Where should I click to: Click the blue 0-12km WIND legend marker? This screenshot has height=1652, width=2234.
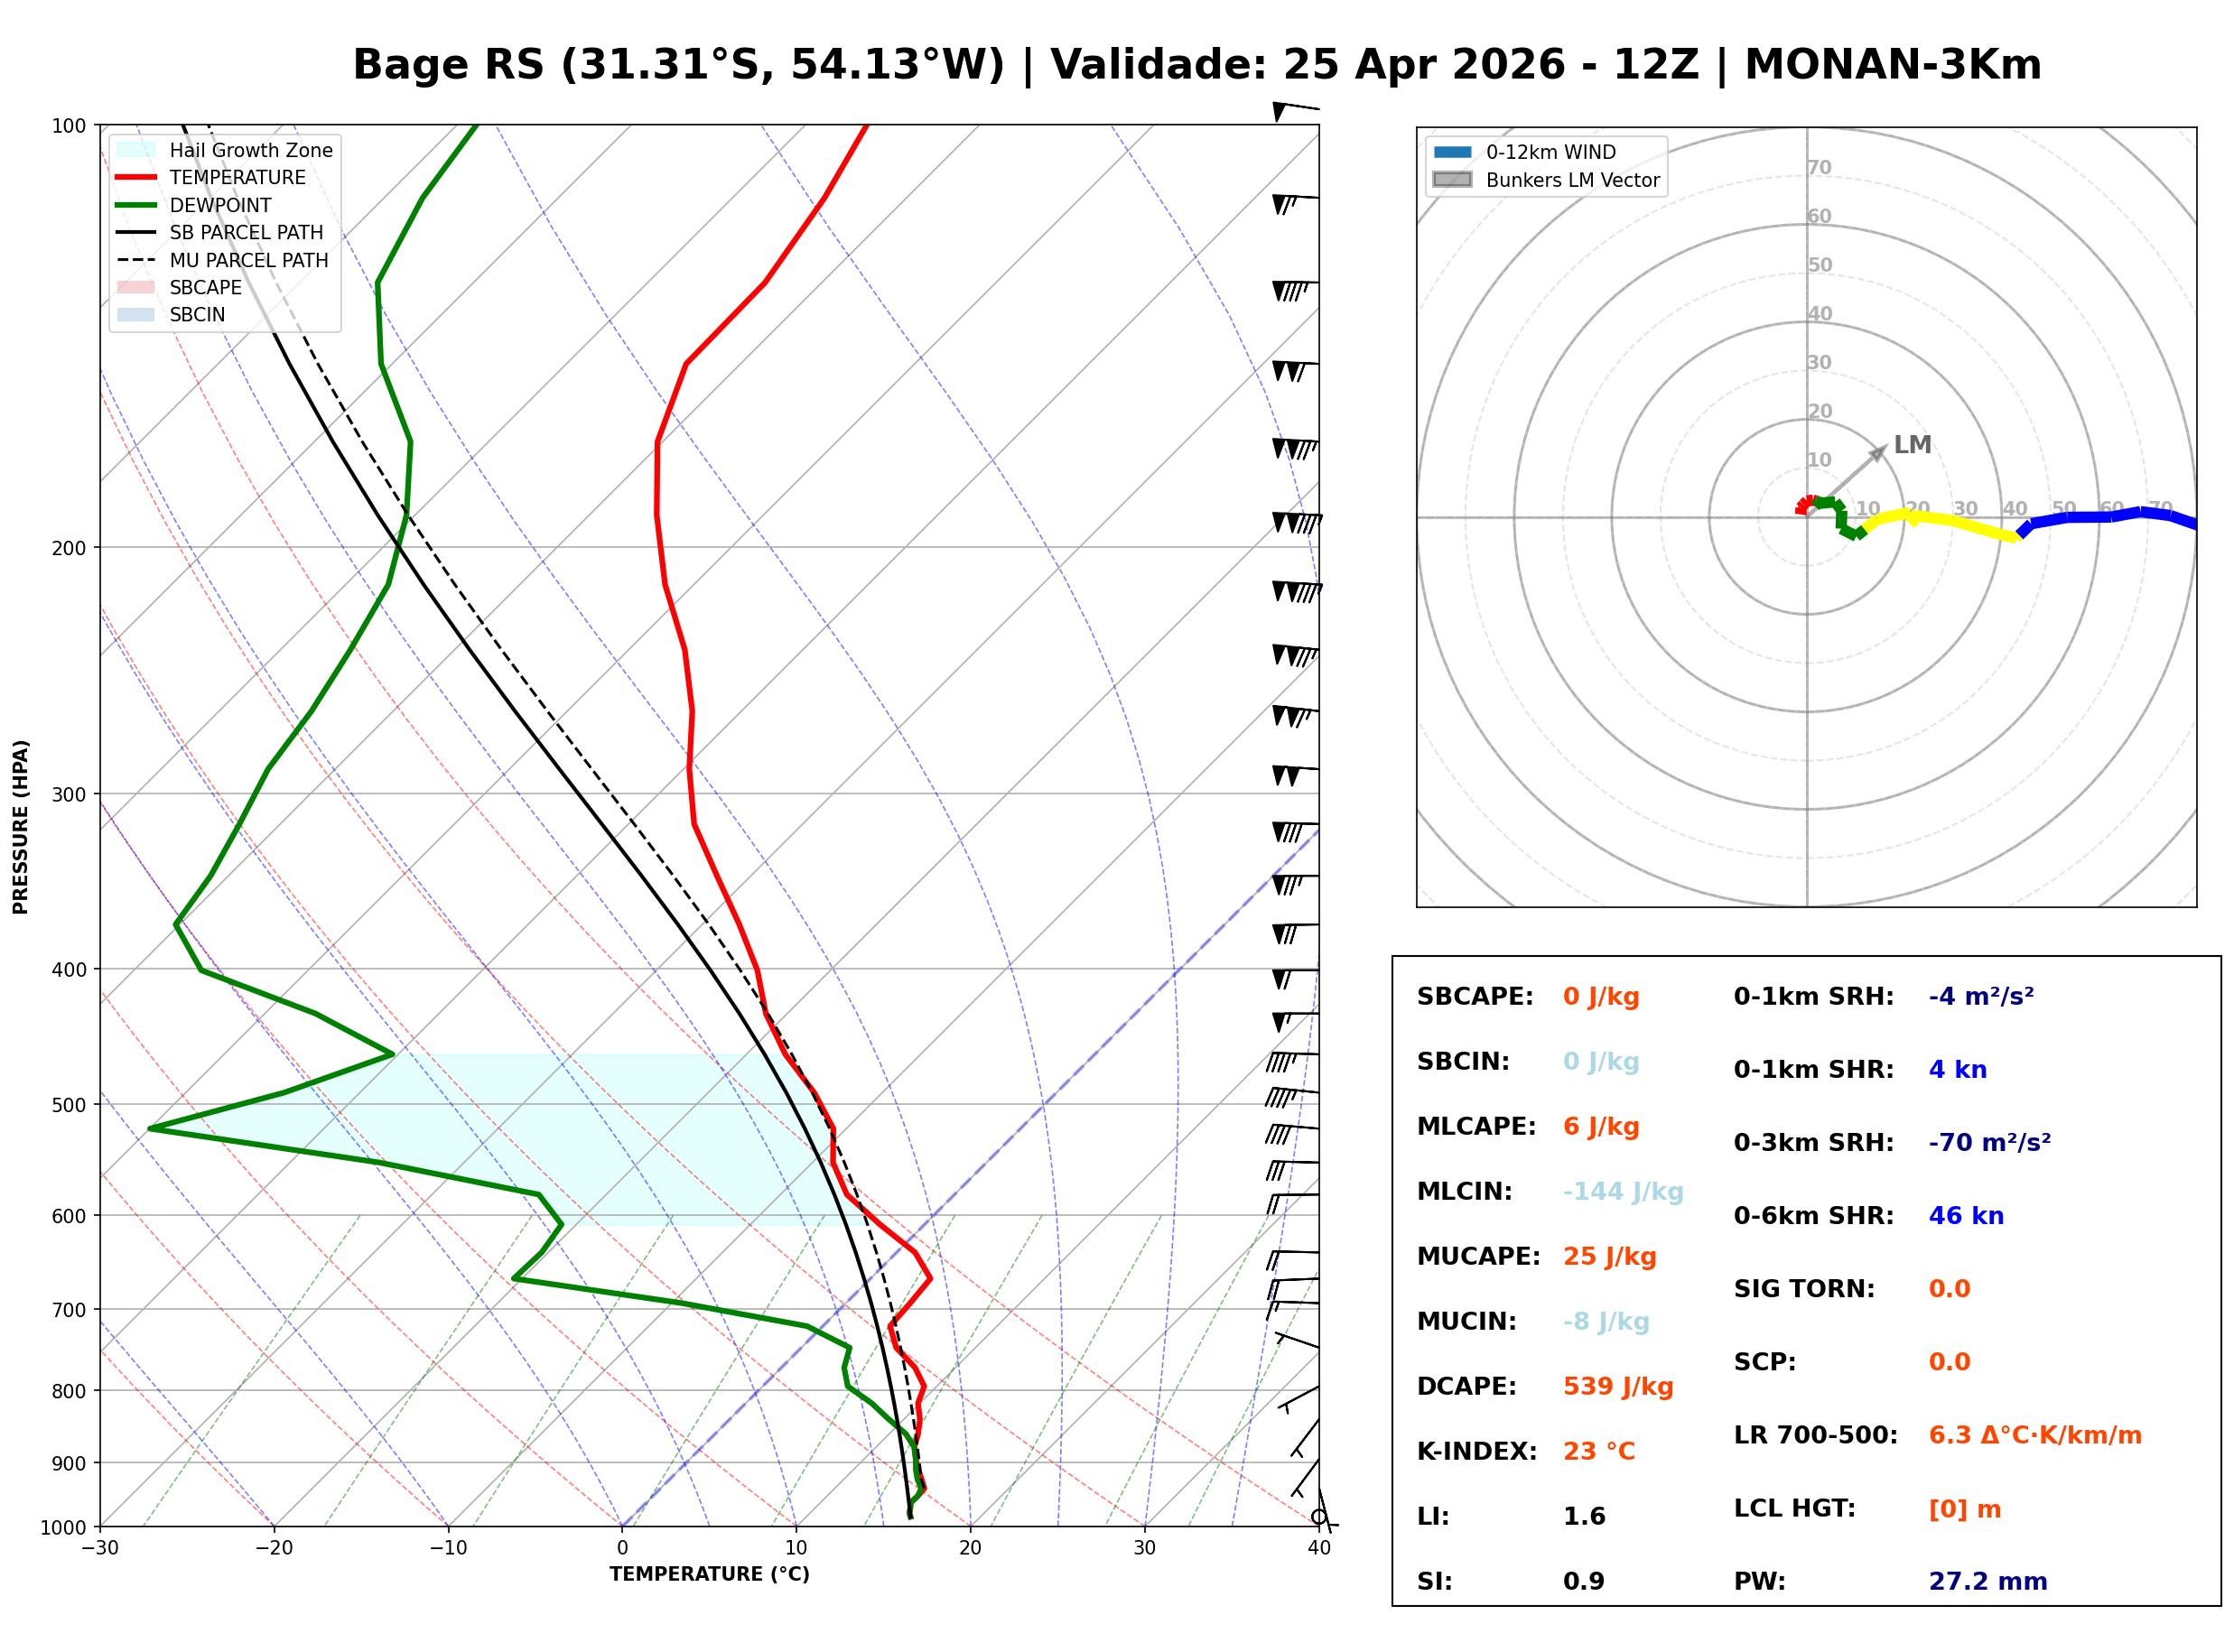click(x=1452, y=152)
